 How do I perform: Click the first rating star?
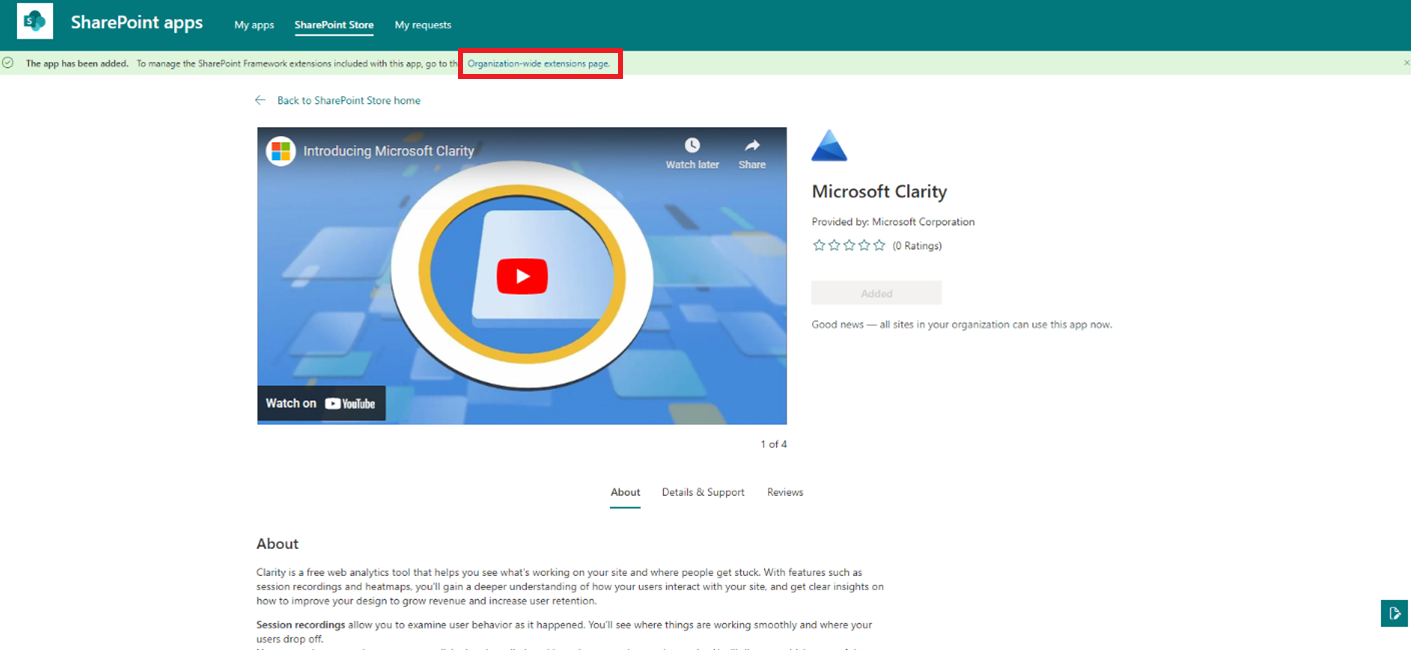pyautogui.click(x=819, y=245)
